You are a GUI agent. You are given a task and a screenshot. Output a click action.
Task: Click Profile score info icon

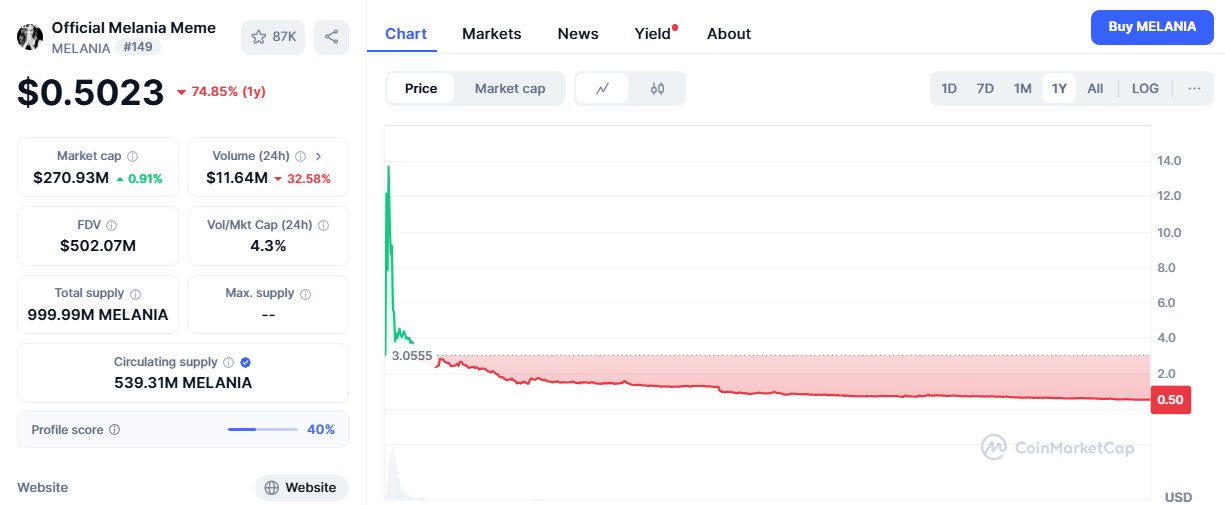[114, 430]
